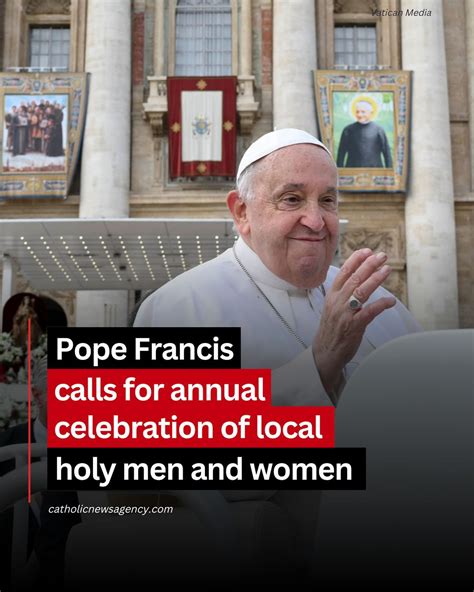Click the white skullcap

282,148
